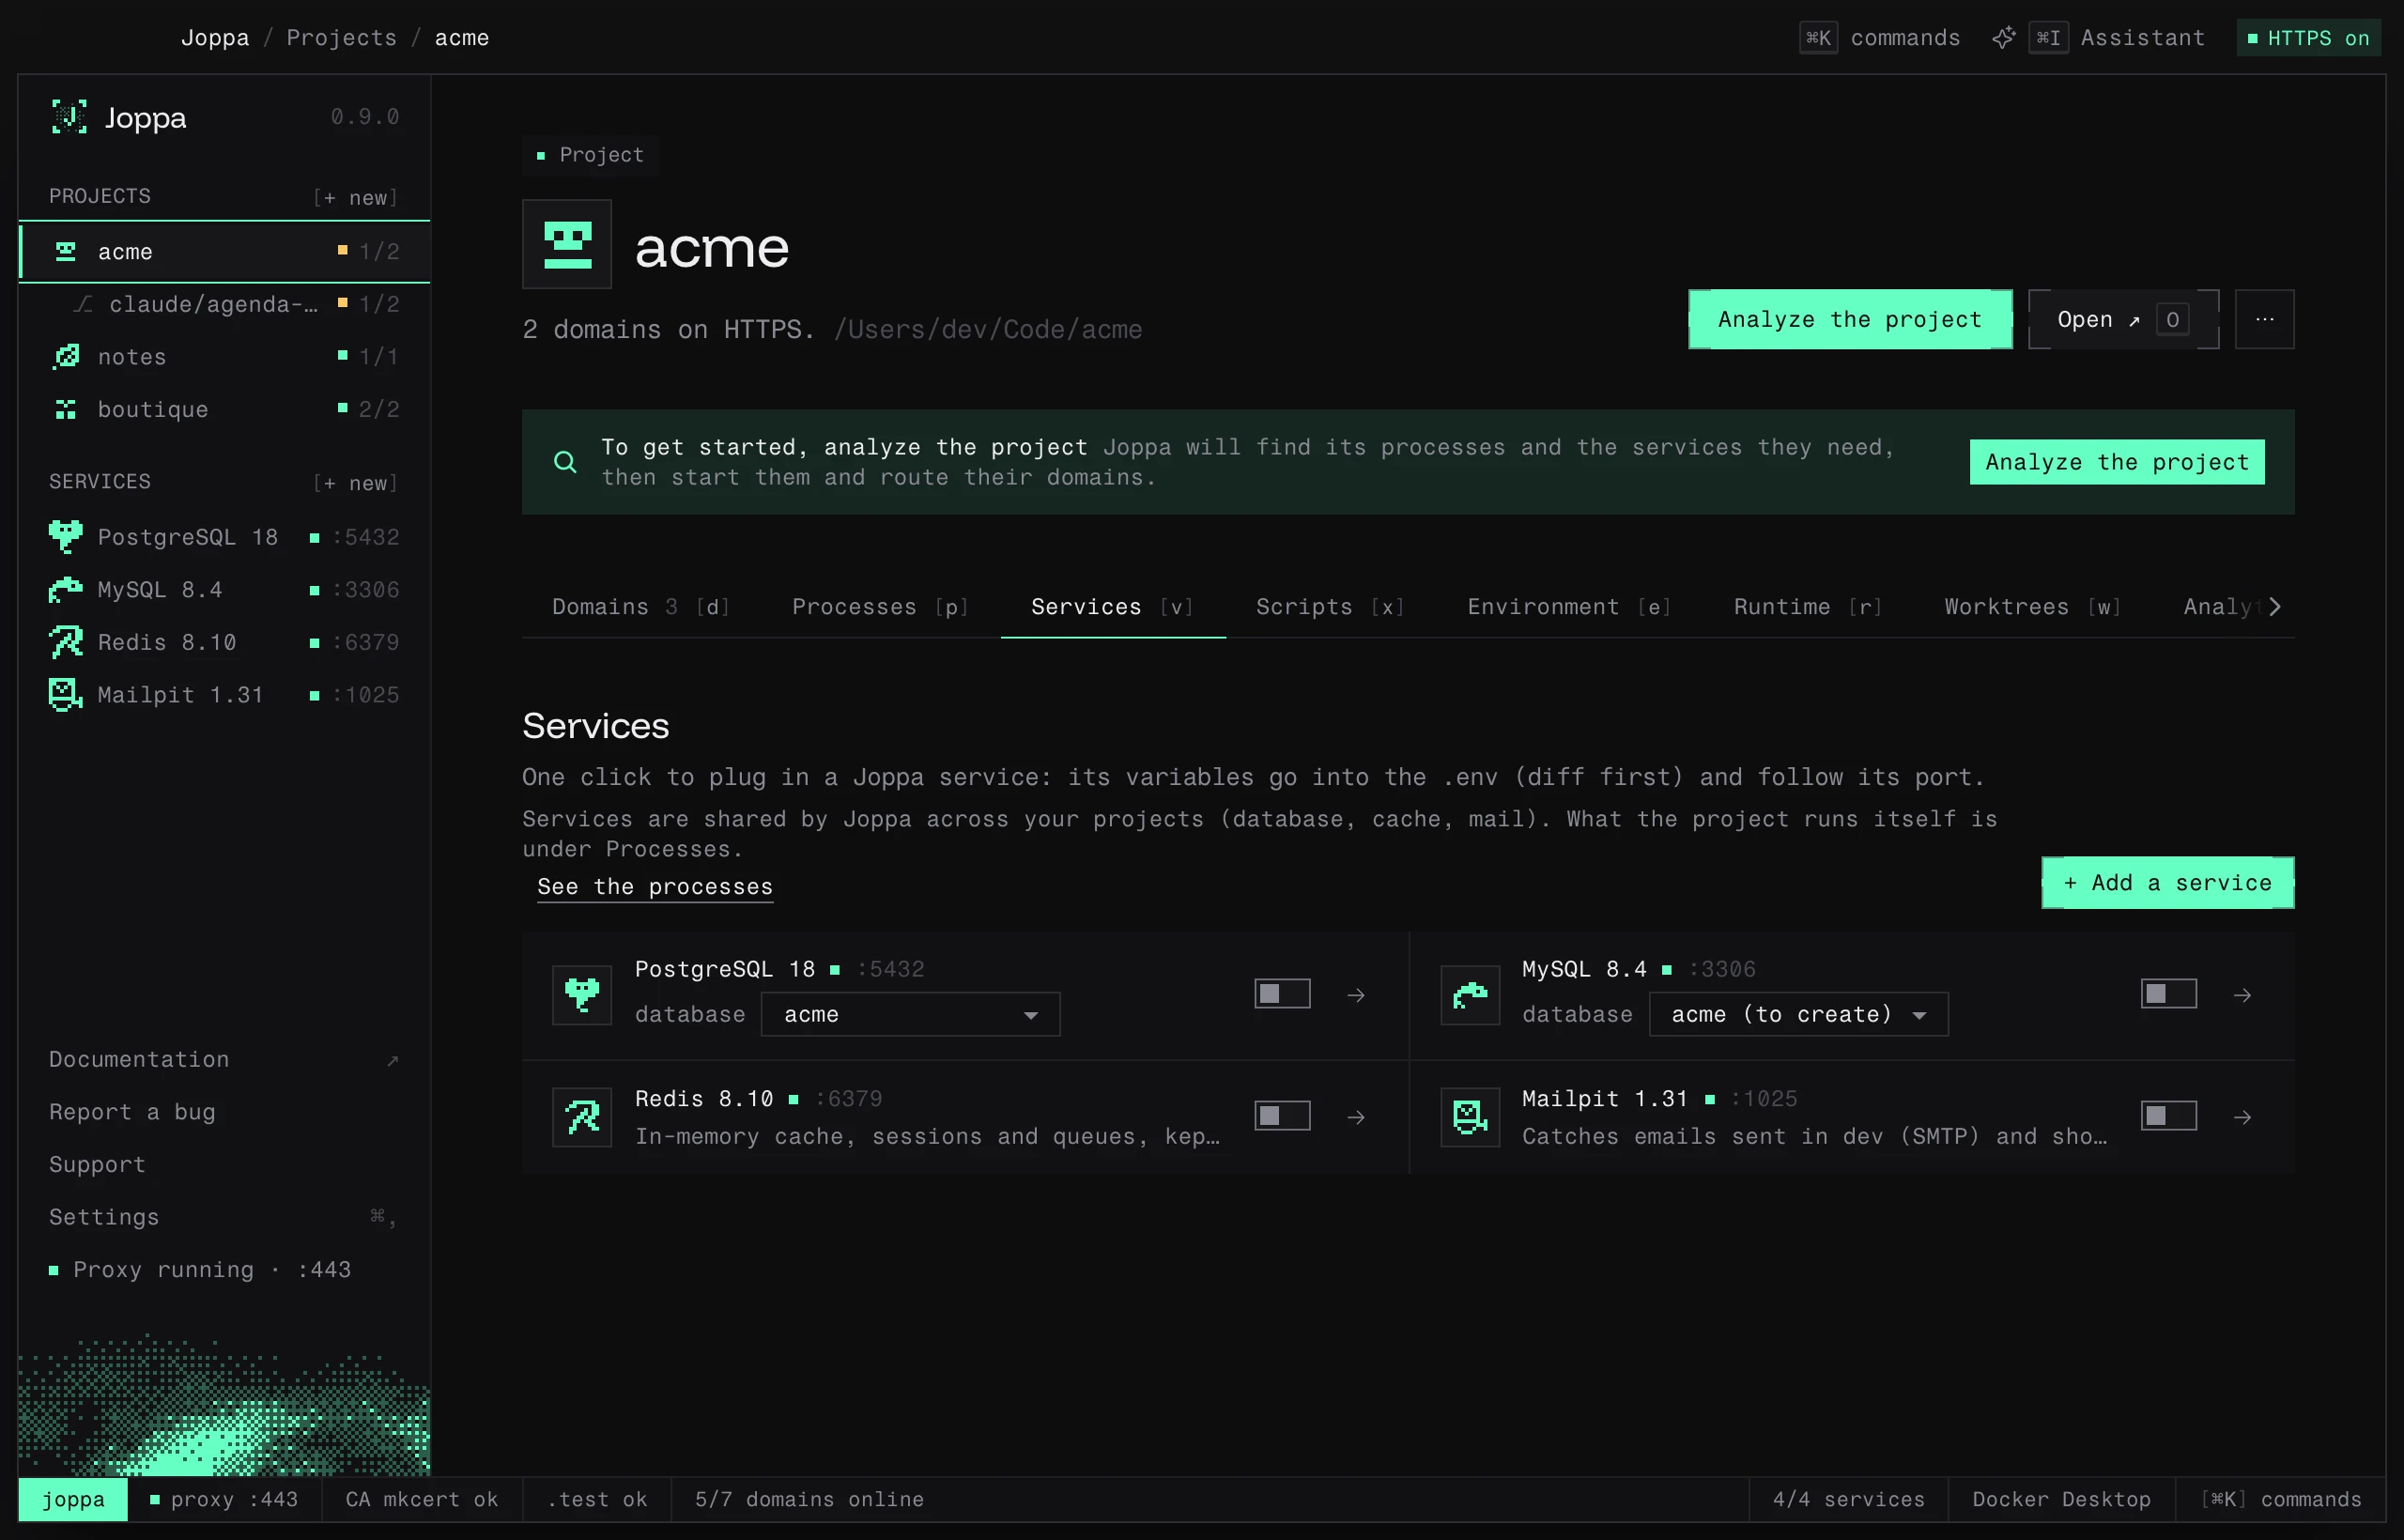The width and height of the screenshot is (2404, 1540).
Task: Expand more tabs with the right chevron
Action: point(2275,607)
